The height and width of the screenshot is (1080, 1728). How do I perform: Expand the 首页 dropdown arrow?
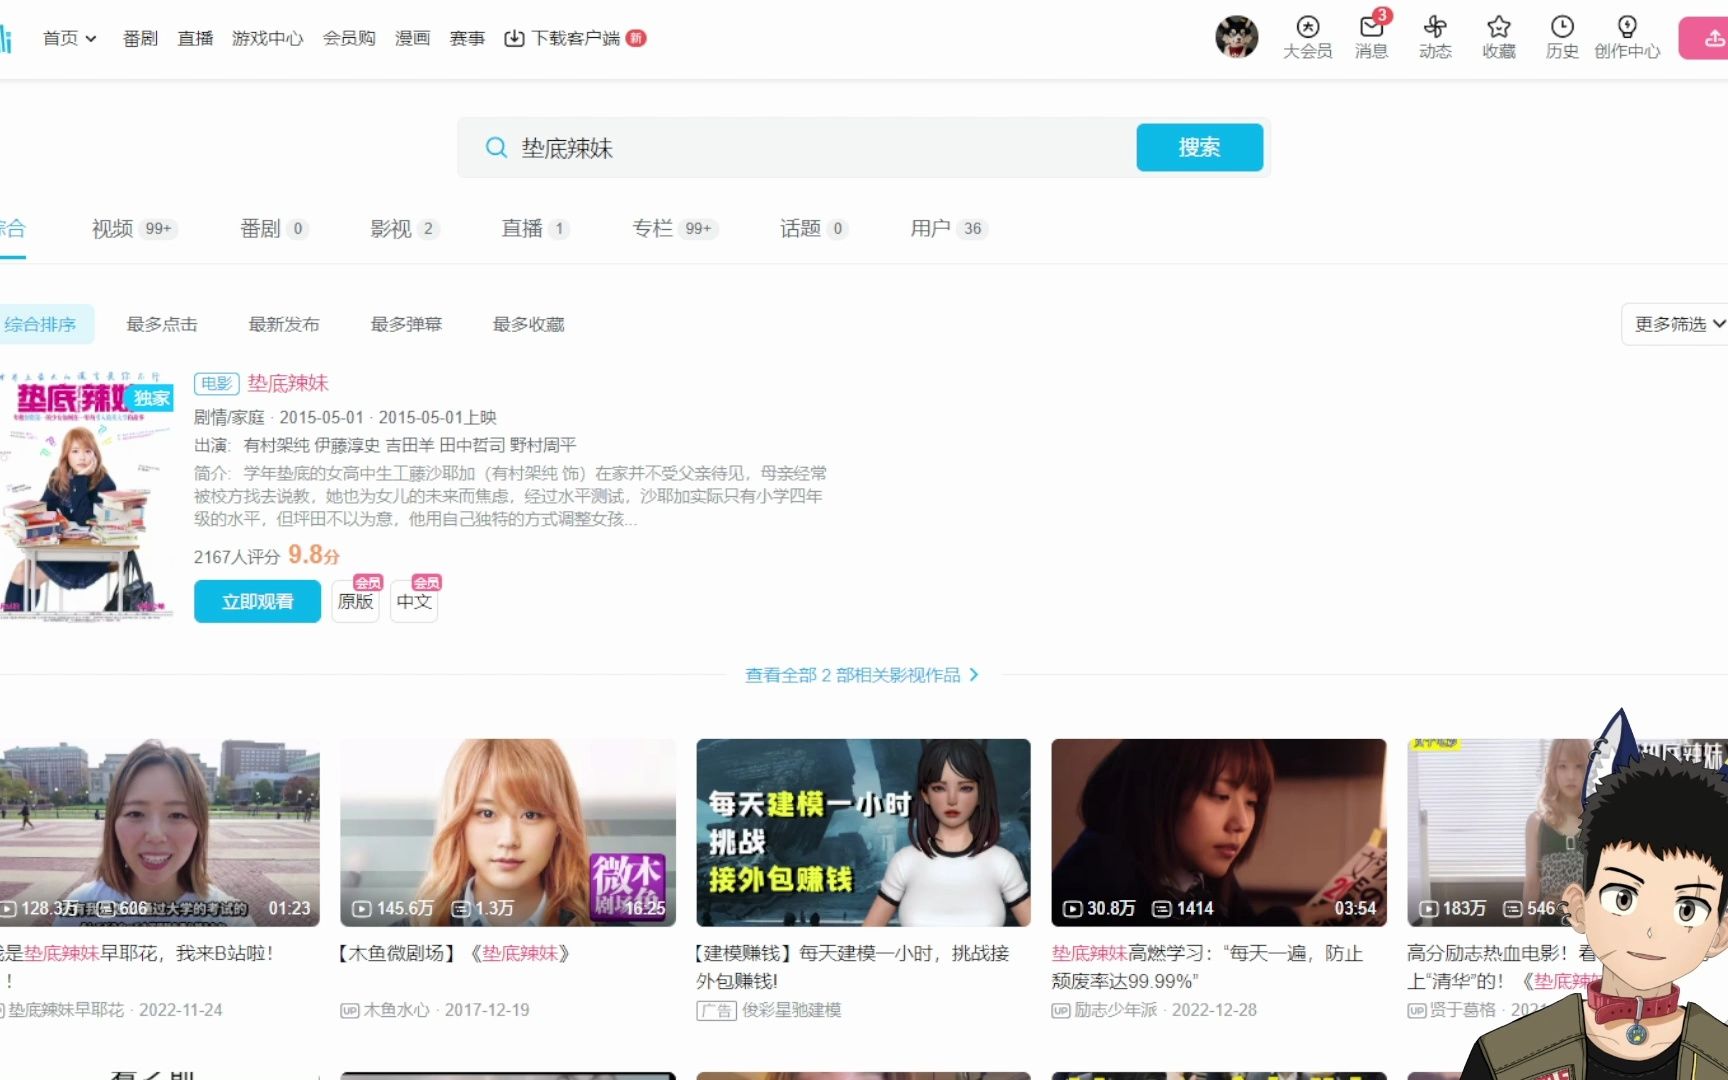click(x=91, y=39)
